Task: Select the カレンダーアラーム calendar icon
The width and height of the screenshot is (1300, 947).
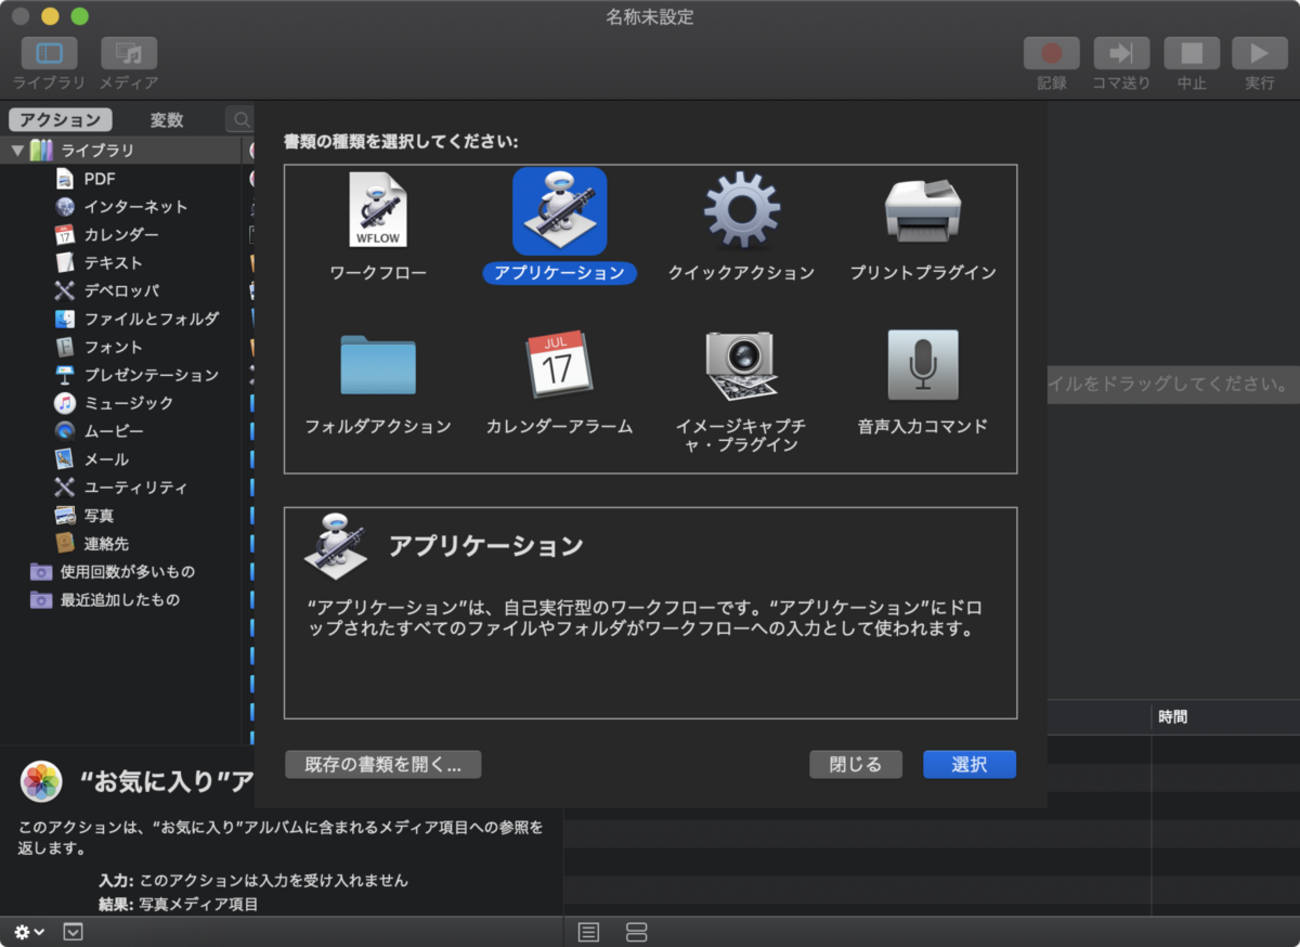Action: point(559,366)
